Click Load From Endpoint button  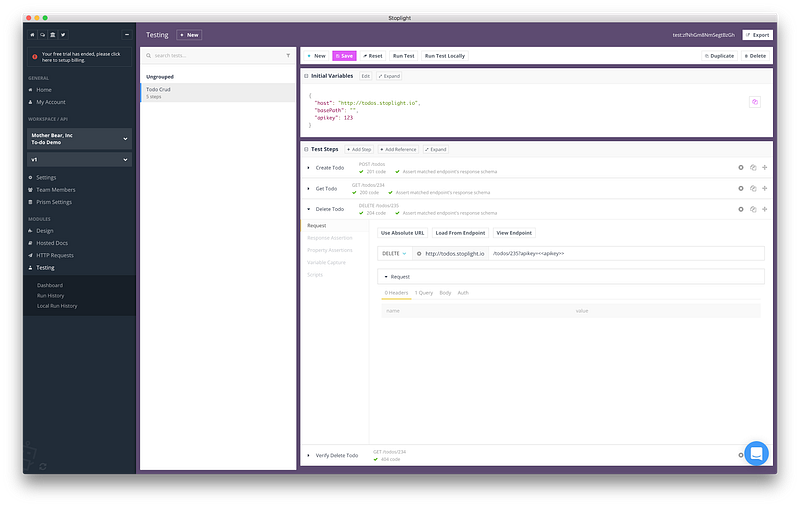(460, 233)
